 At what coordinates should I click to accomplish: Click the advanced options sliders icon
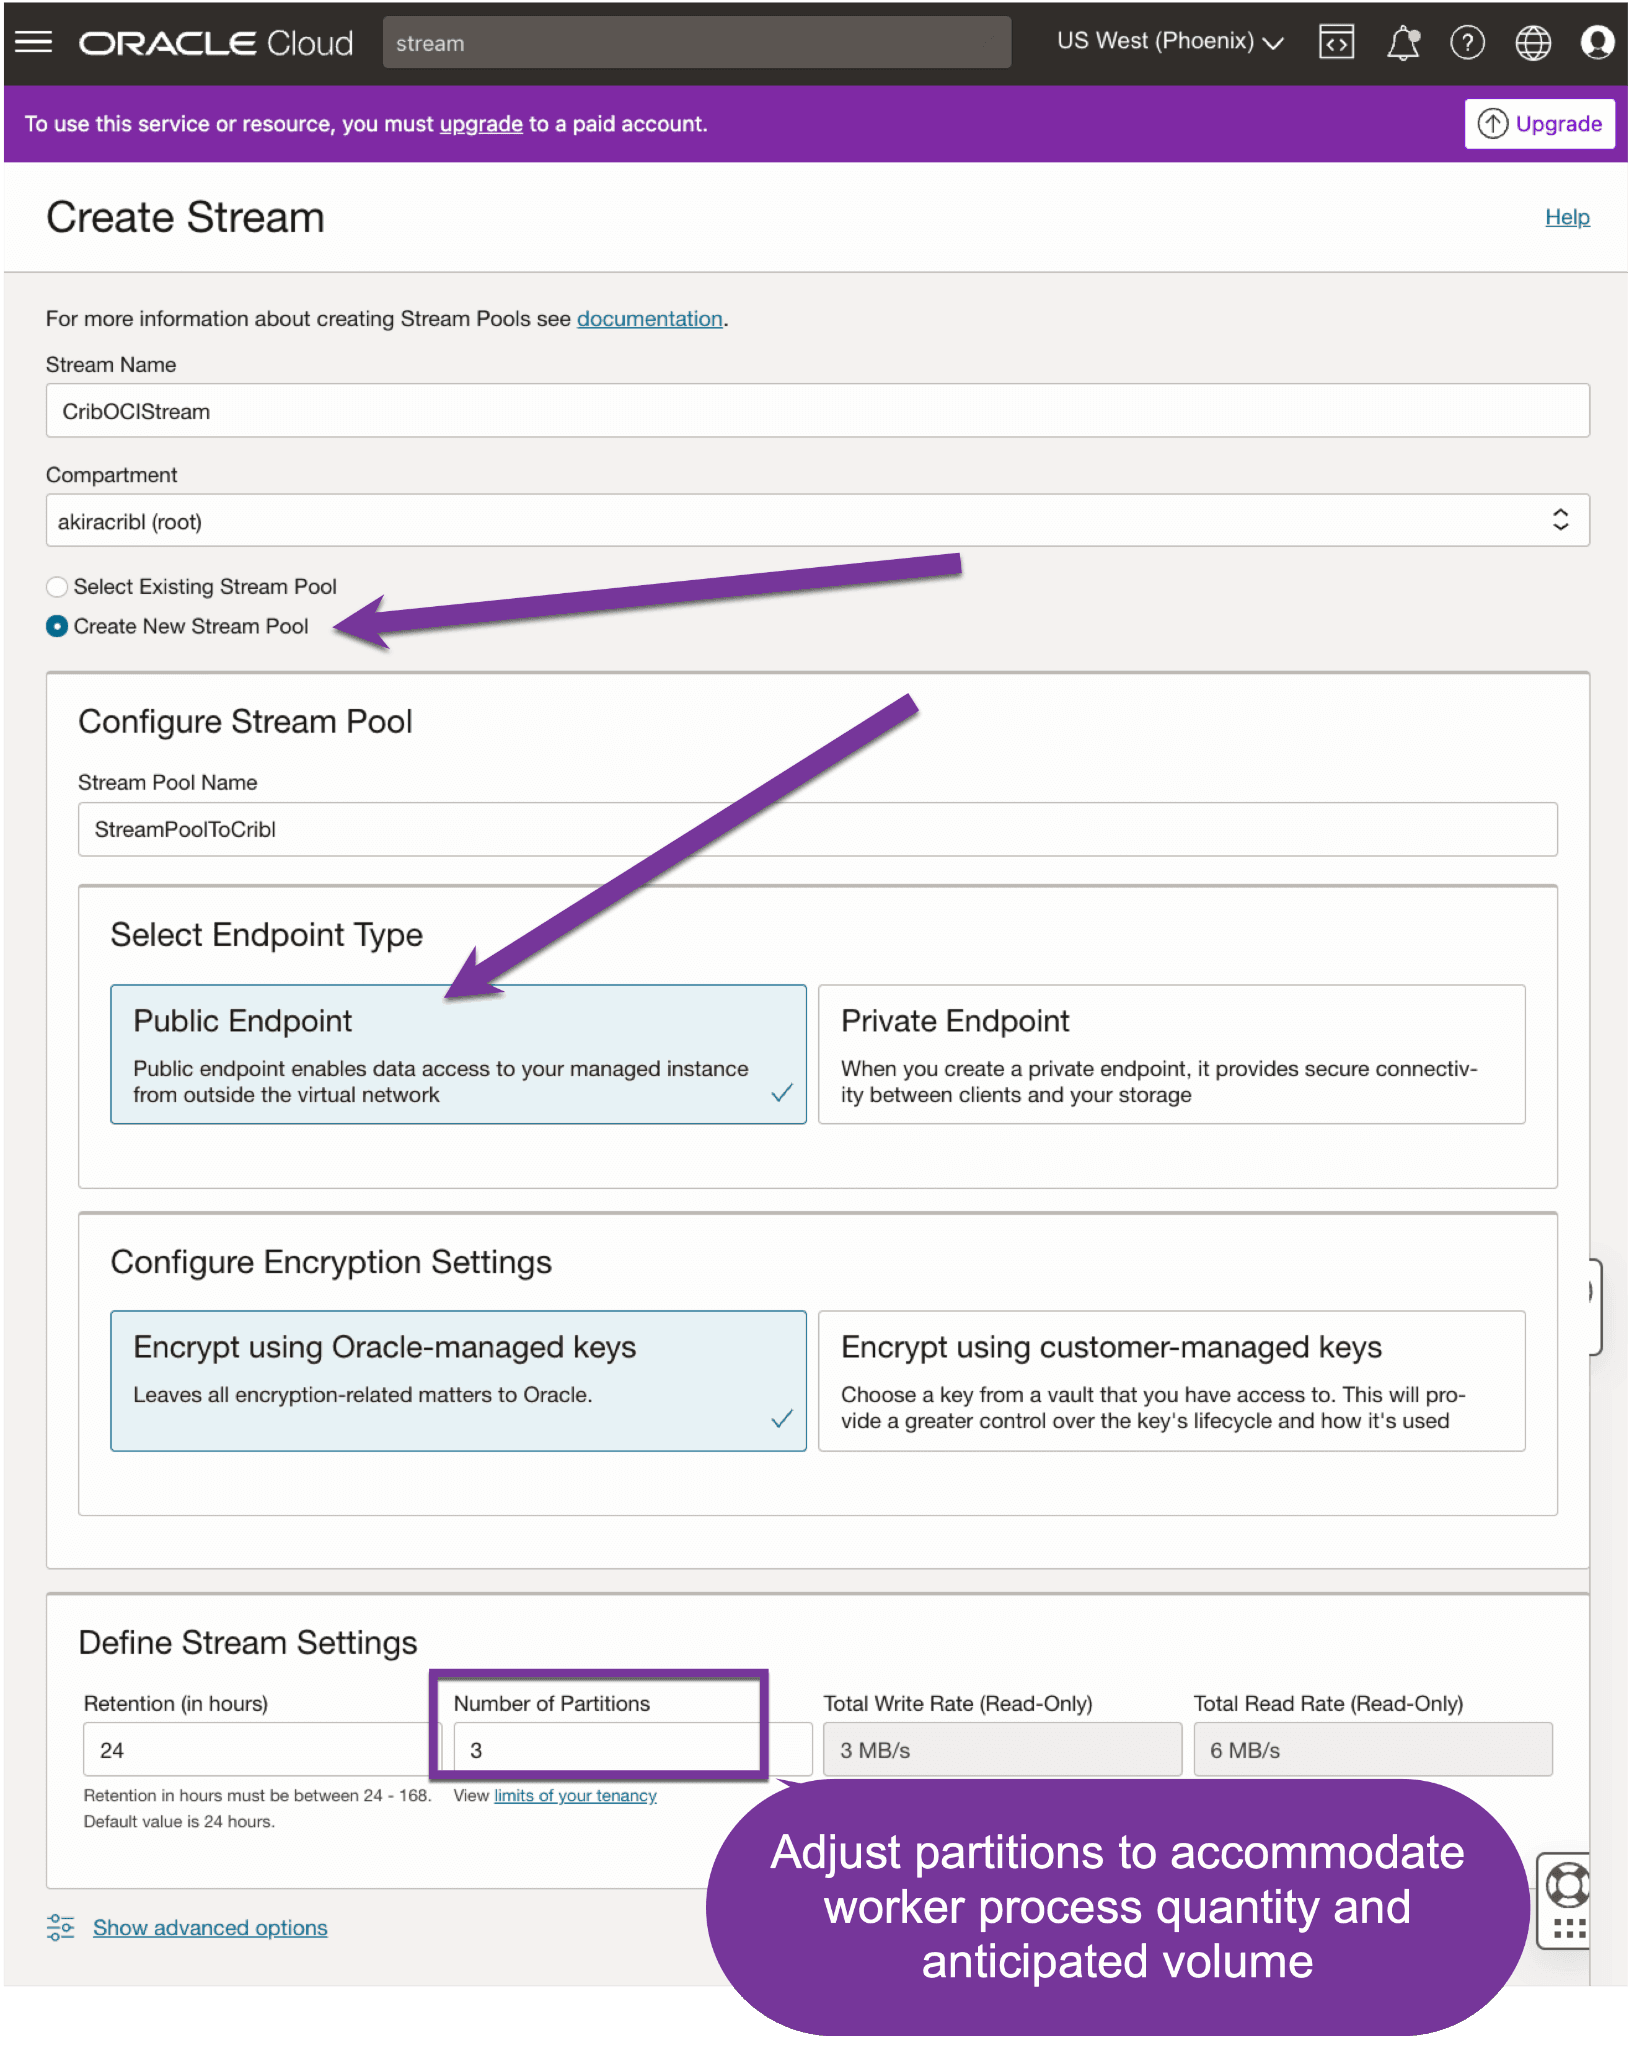point(61,1927)
